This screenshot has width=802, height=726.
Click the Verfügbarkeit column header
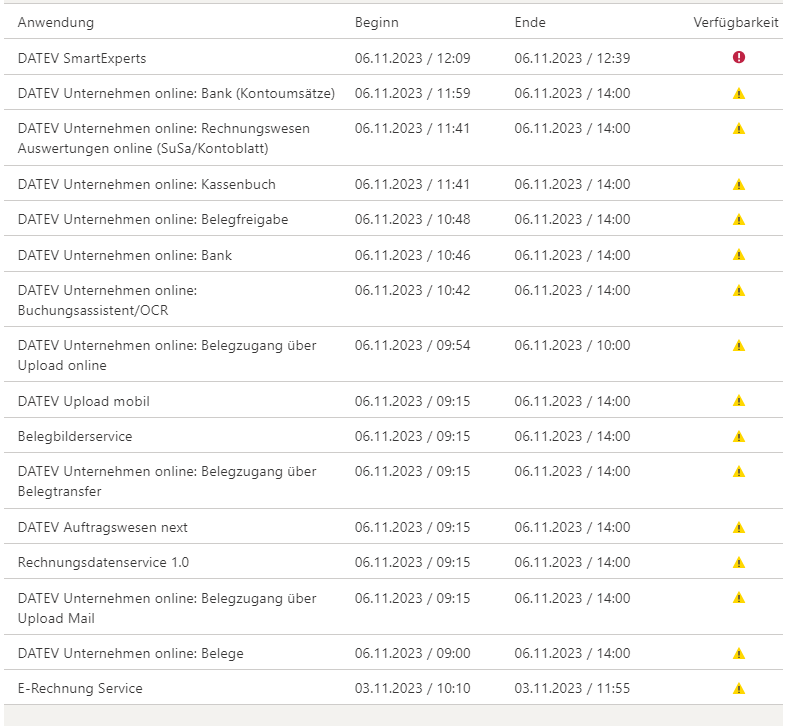click(736, 23)
